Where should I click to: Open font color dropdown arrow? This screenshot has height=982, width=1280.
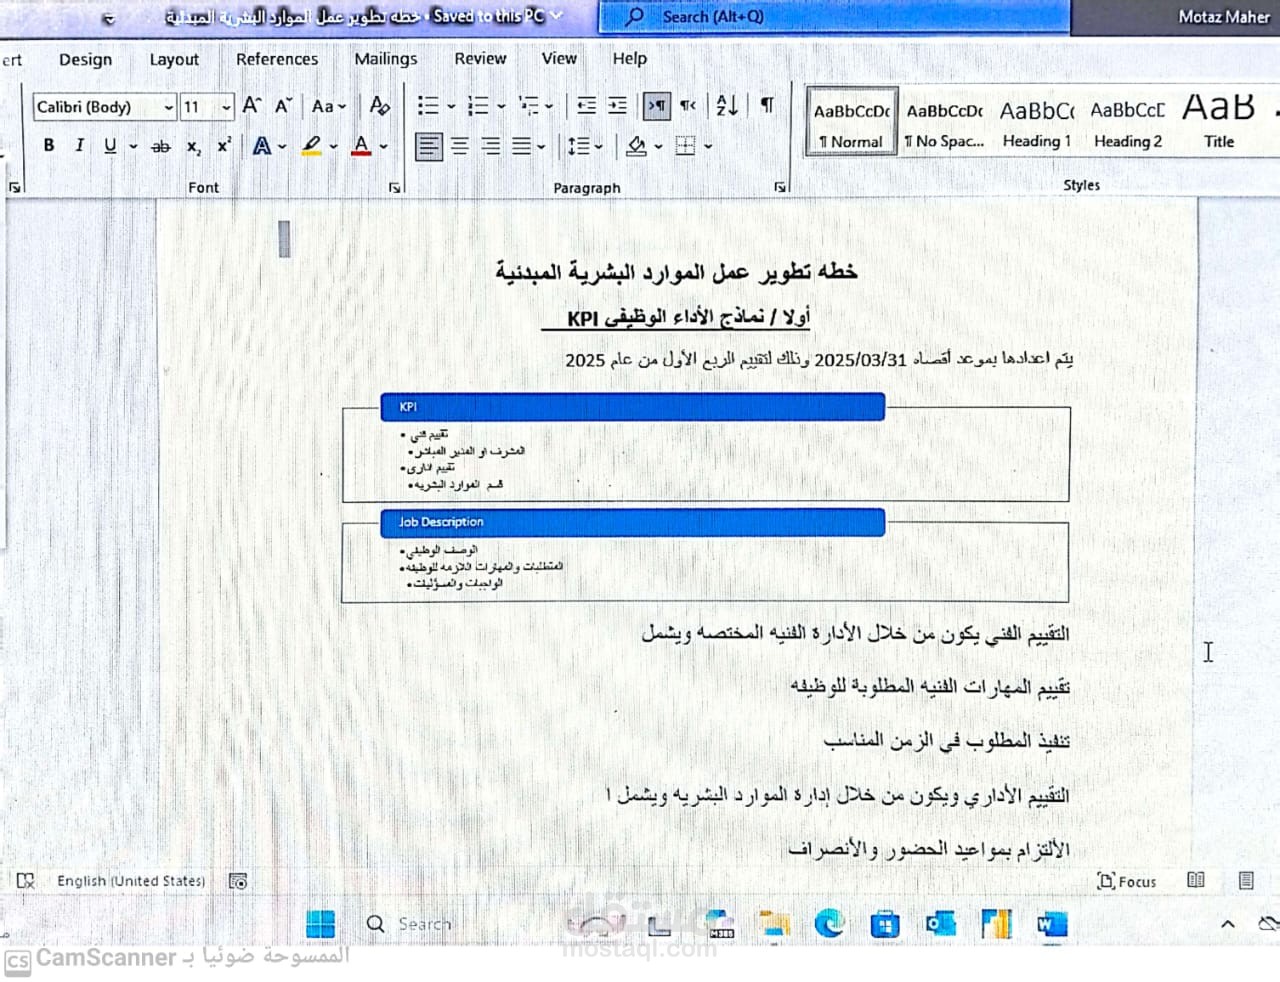383,146
